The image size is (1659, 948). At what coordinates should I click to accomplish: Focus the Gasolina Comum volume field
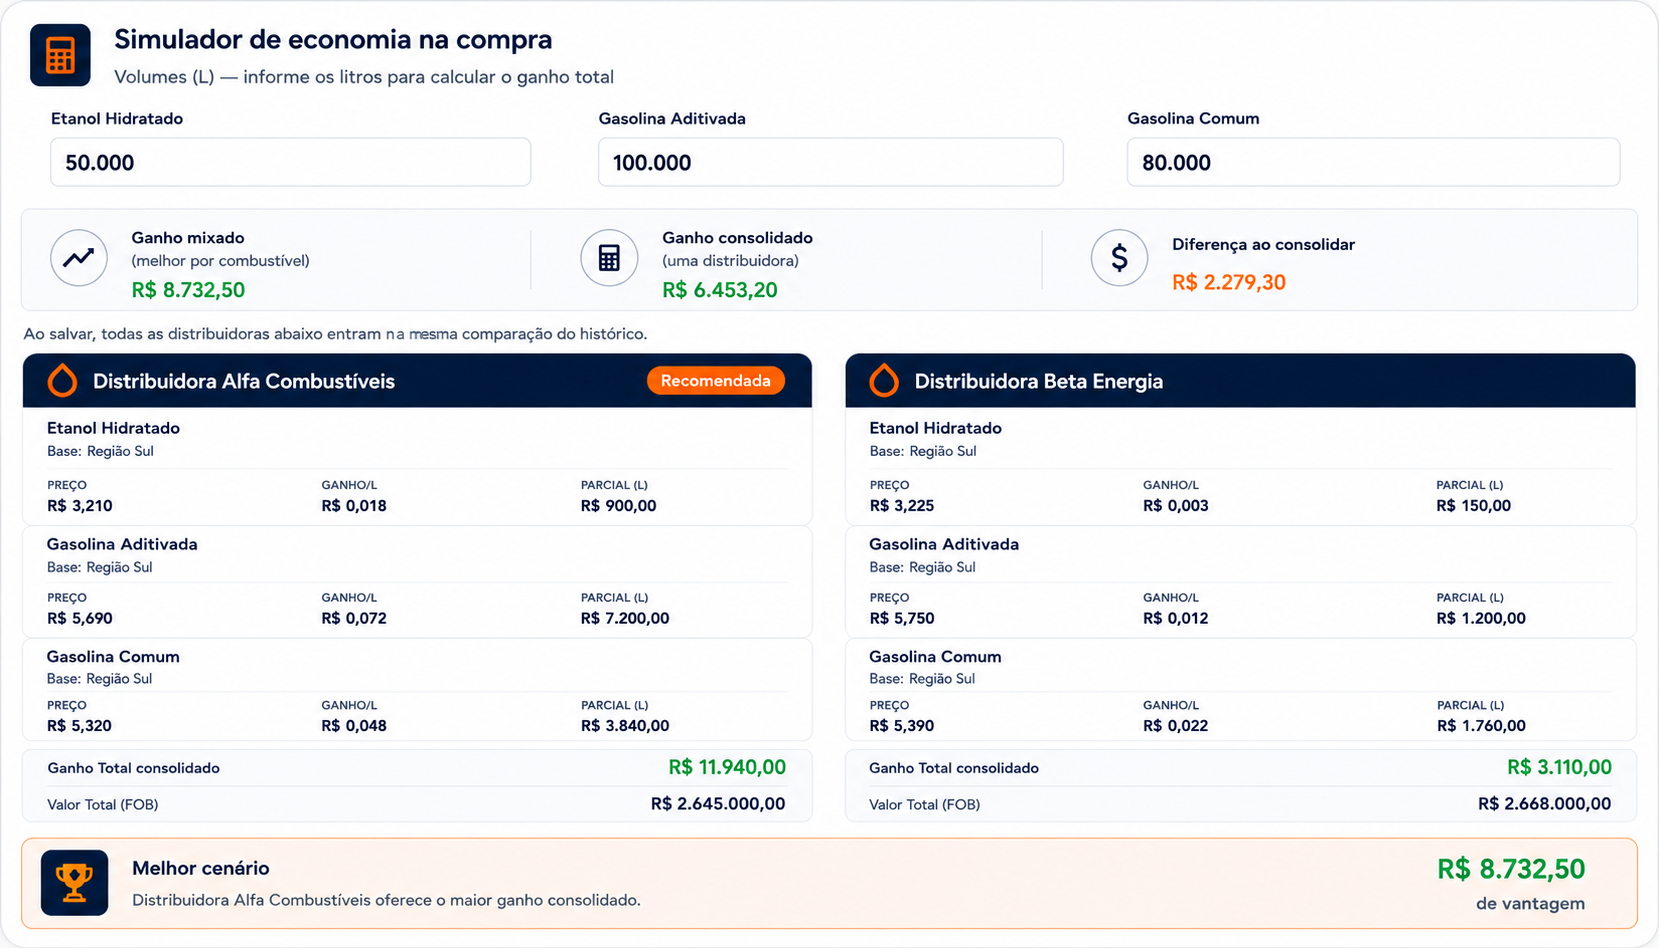tap(1373, 162)
